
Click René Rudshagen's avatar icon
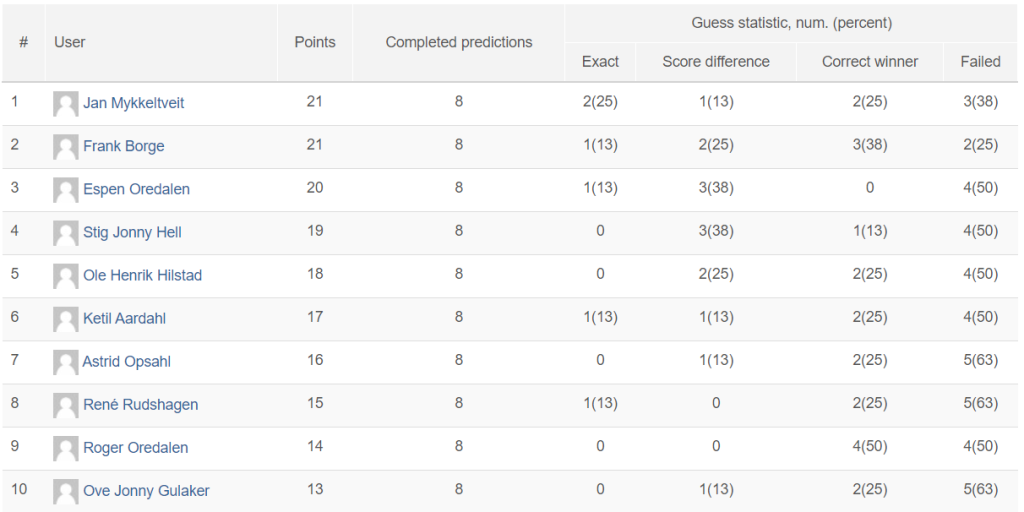pos(65,406)
